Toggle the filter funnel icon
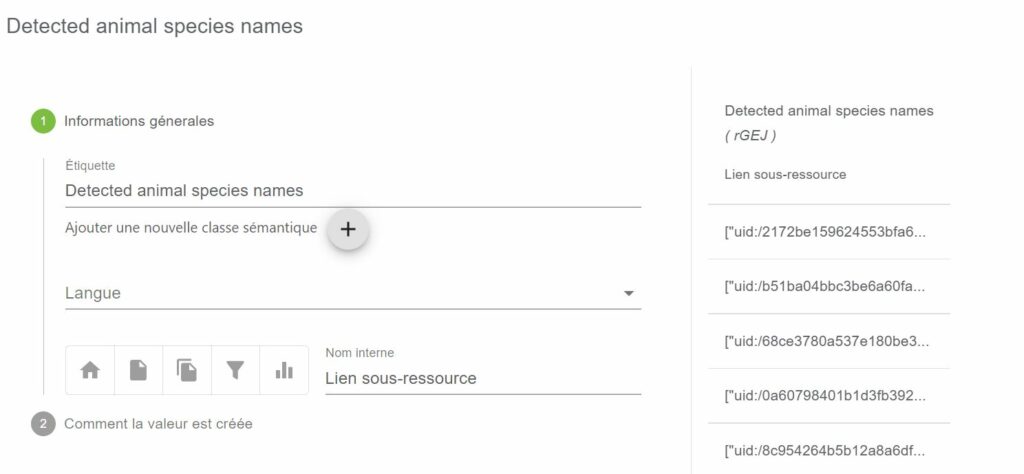This screenshot has width=1024, height=474. click(235, 370)
